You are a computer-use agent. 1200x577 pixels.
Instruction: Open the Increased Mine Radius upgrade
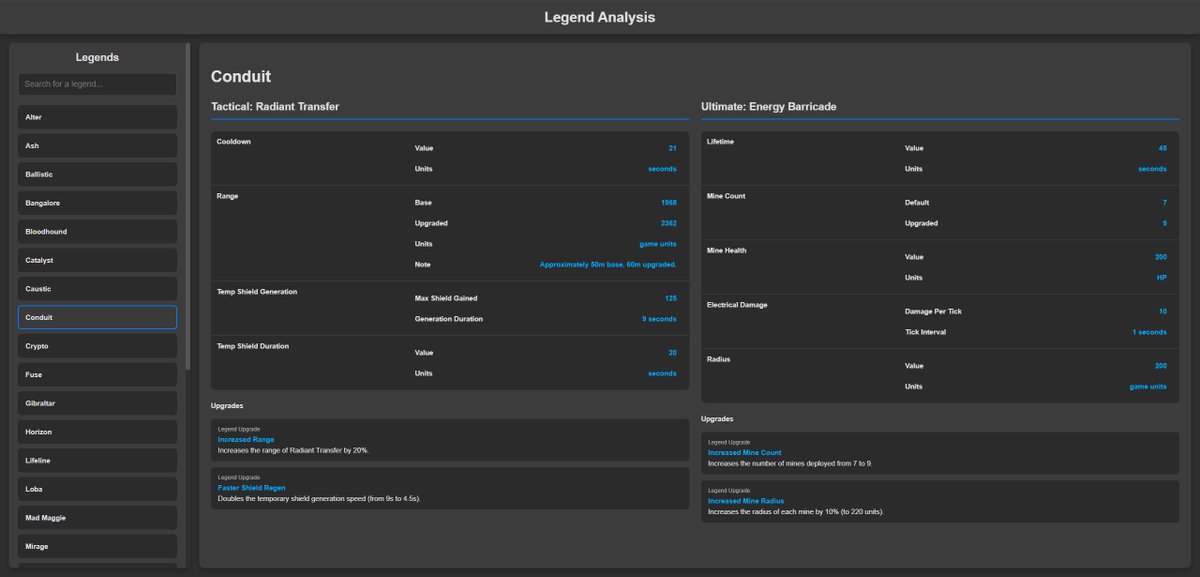[746, 500]
